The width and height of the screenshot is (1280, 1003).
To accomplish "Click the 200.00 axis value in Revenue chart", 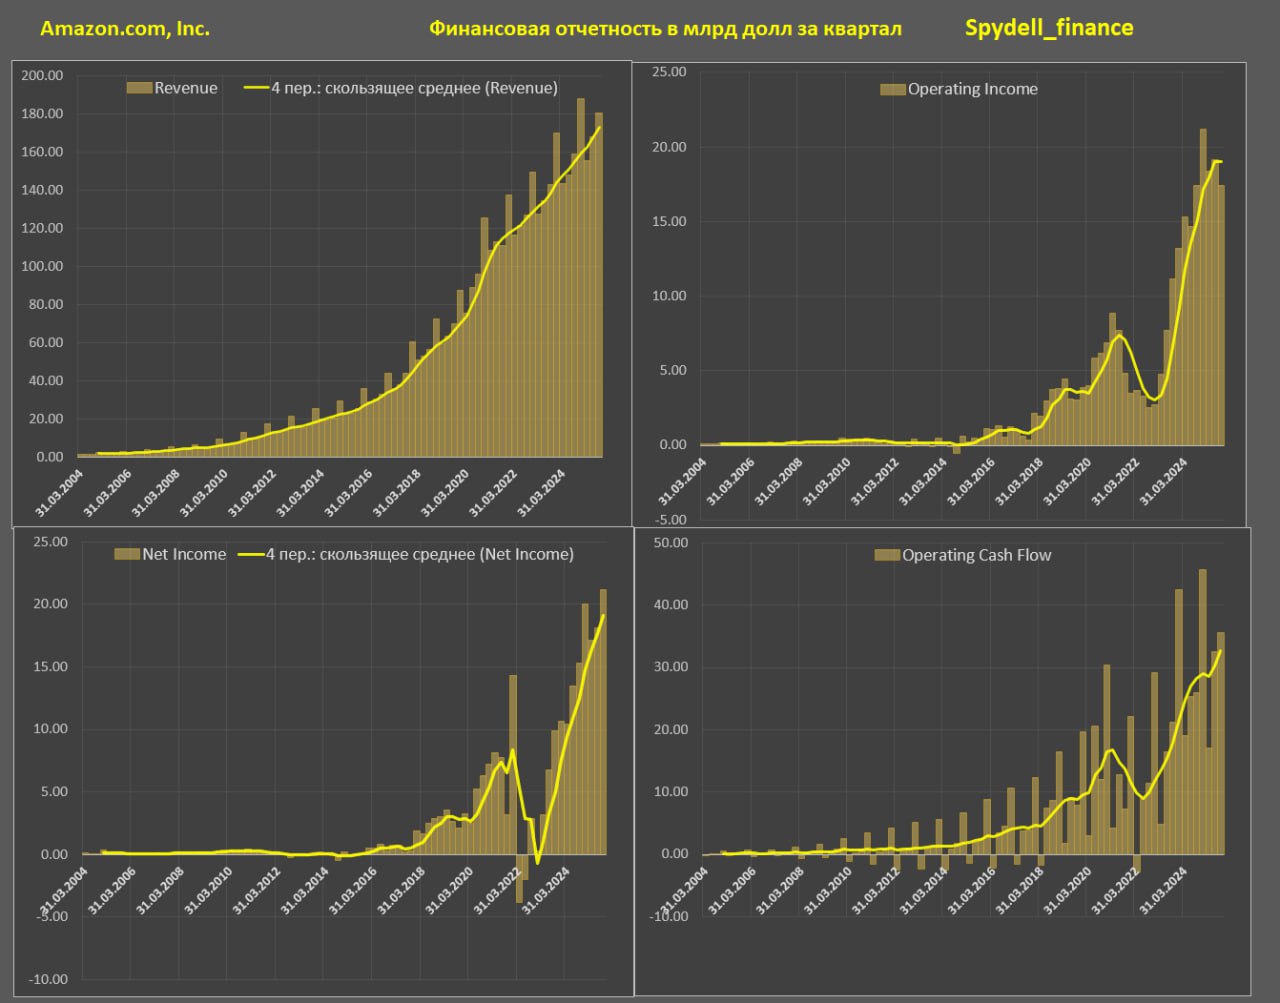I will [x=43, y=76].
